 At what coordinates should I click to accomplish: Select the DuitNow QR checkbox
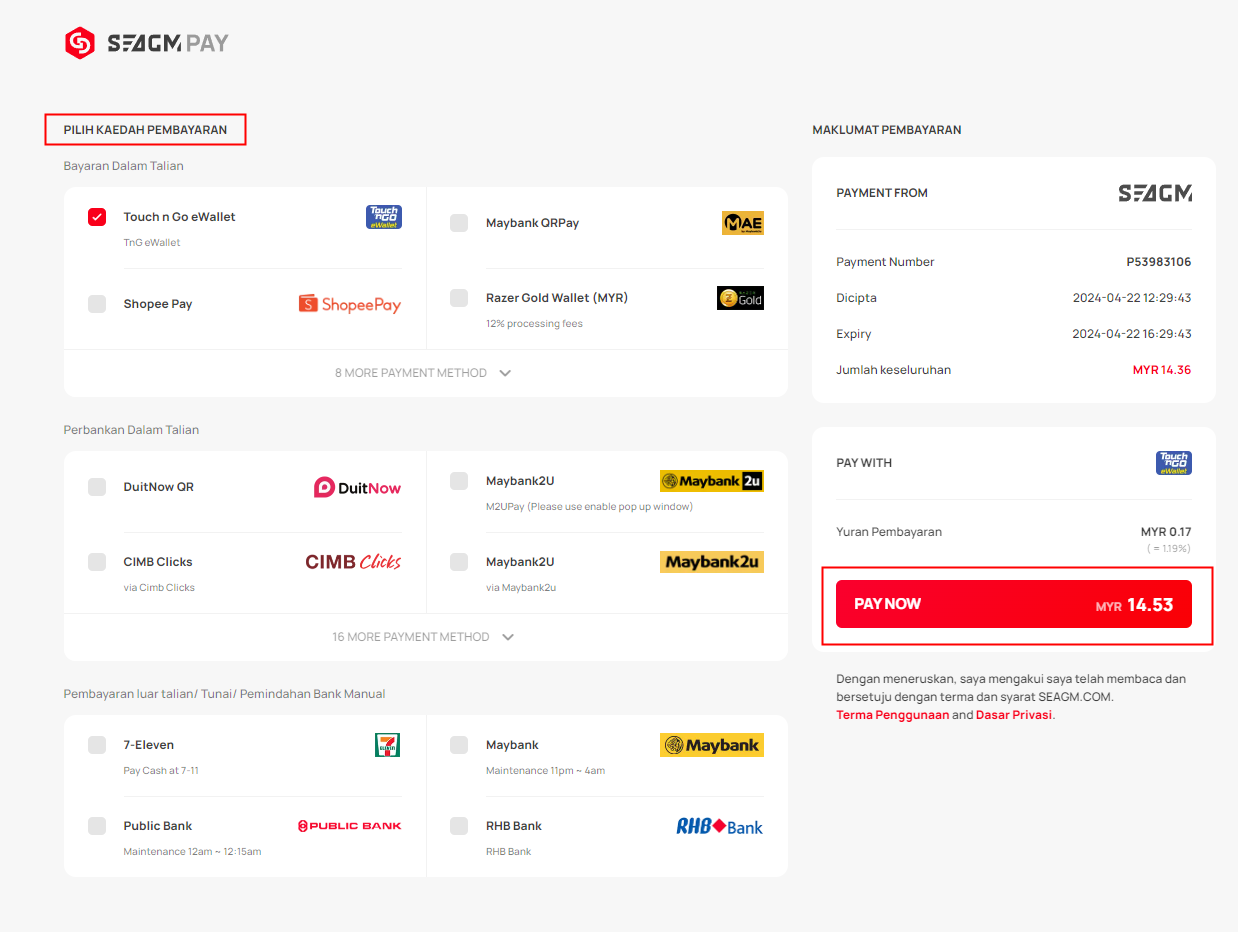point(97,487)
